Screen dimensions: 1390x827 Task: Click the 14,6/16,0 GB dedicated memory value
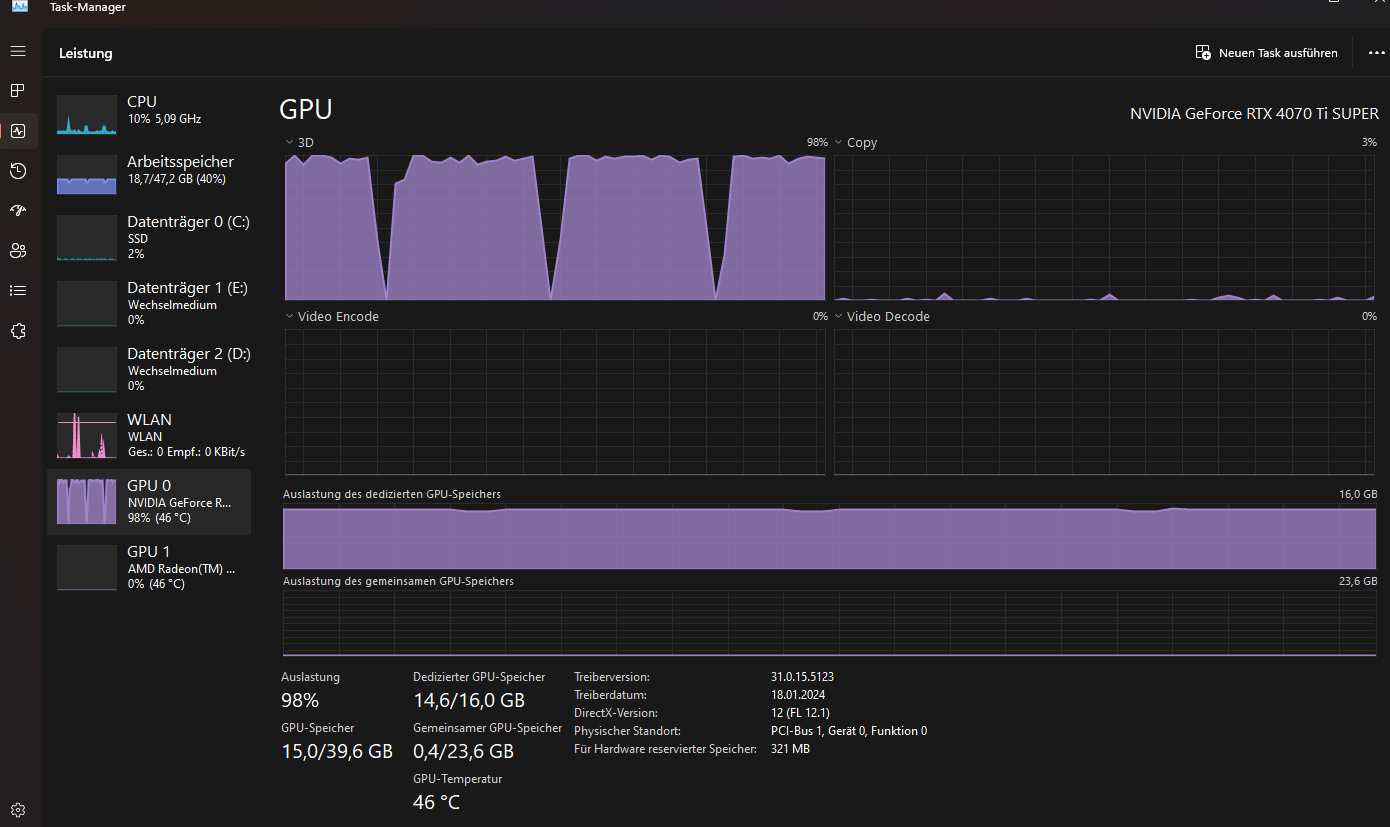click(469, 700)
